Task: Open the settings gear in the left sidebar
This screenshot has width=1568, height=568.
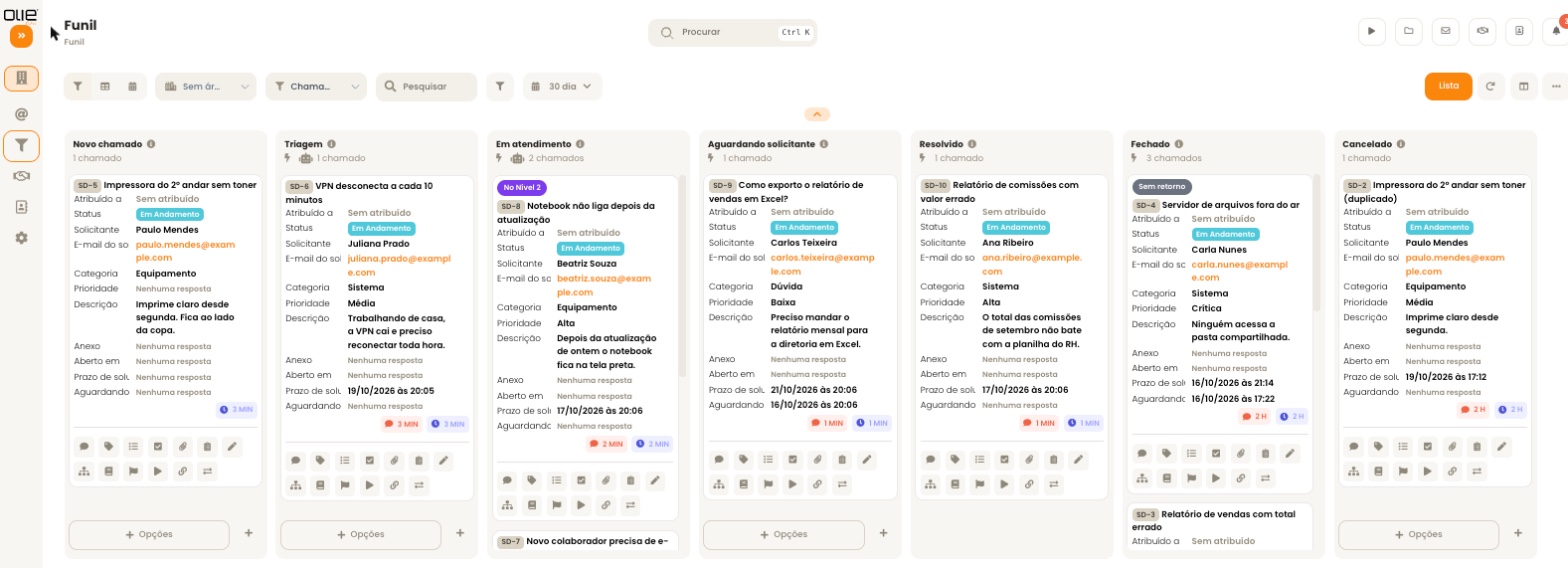Action: click(x=21, y=238)
